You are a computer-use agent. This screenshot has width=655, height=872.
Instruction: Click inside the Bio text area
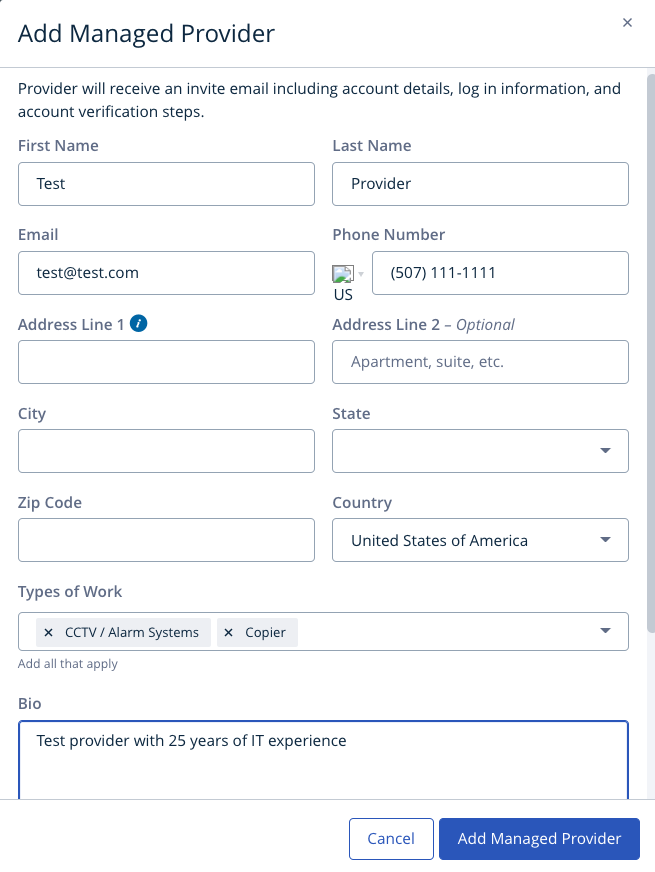pyautogui.click(x=323, y=765)
